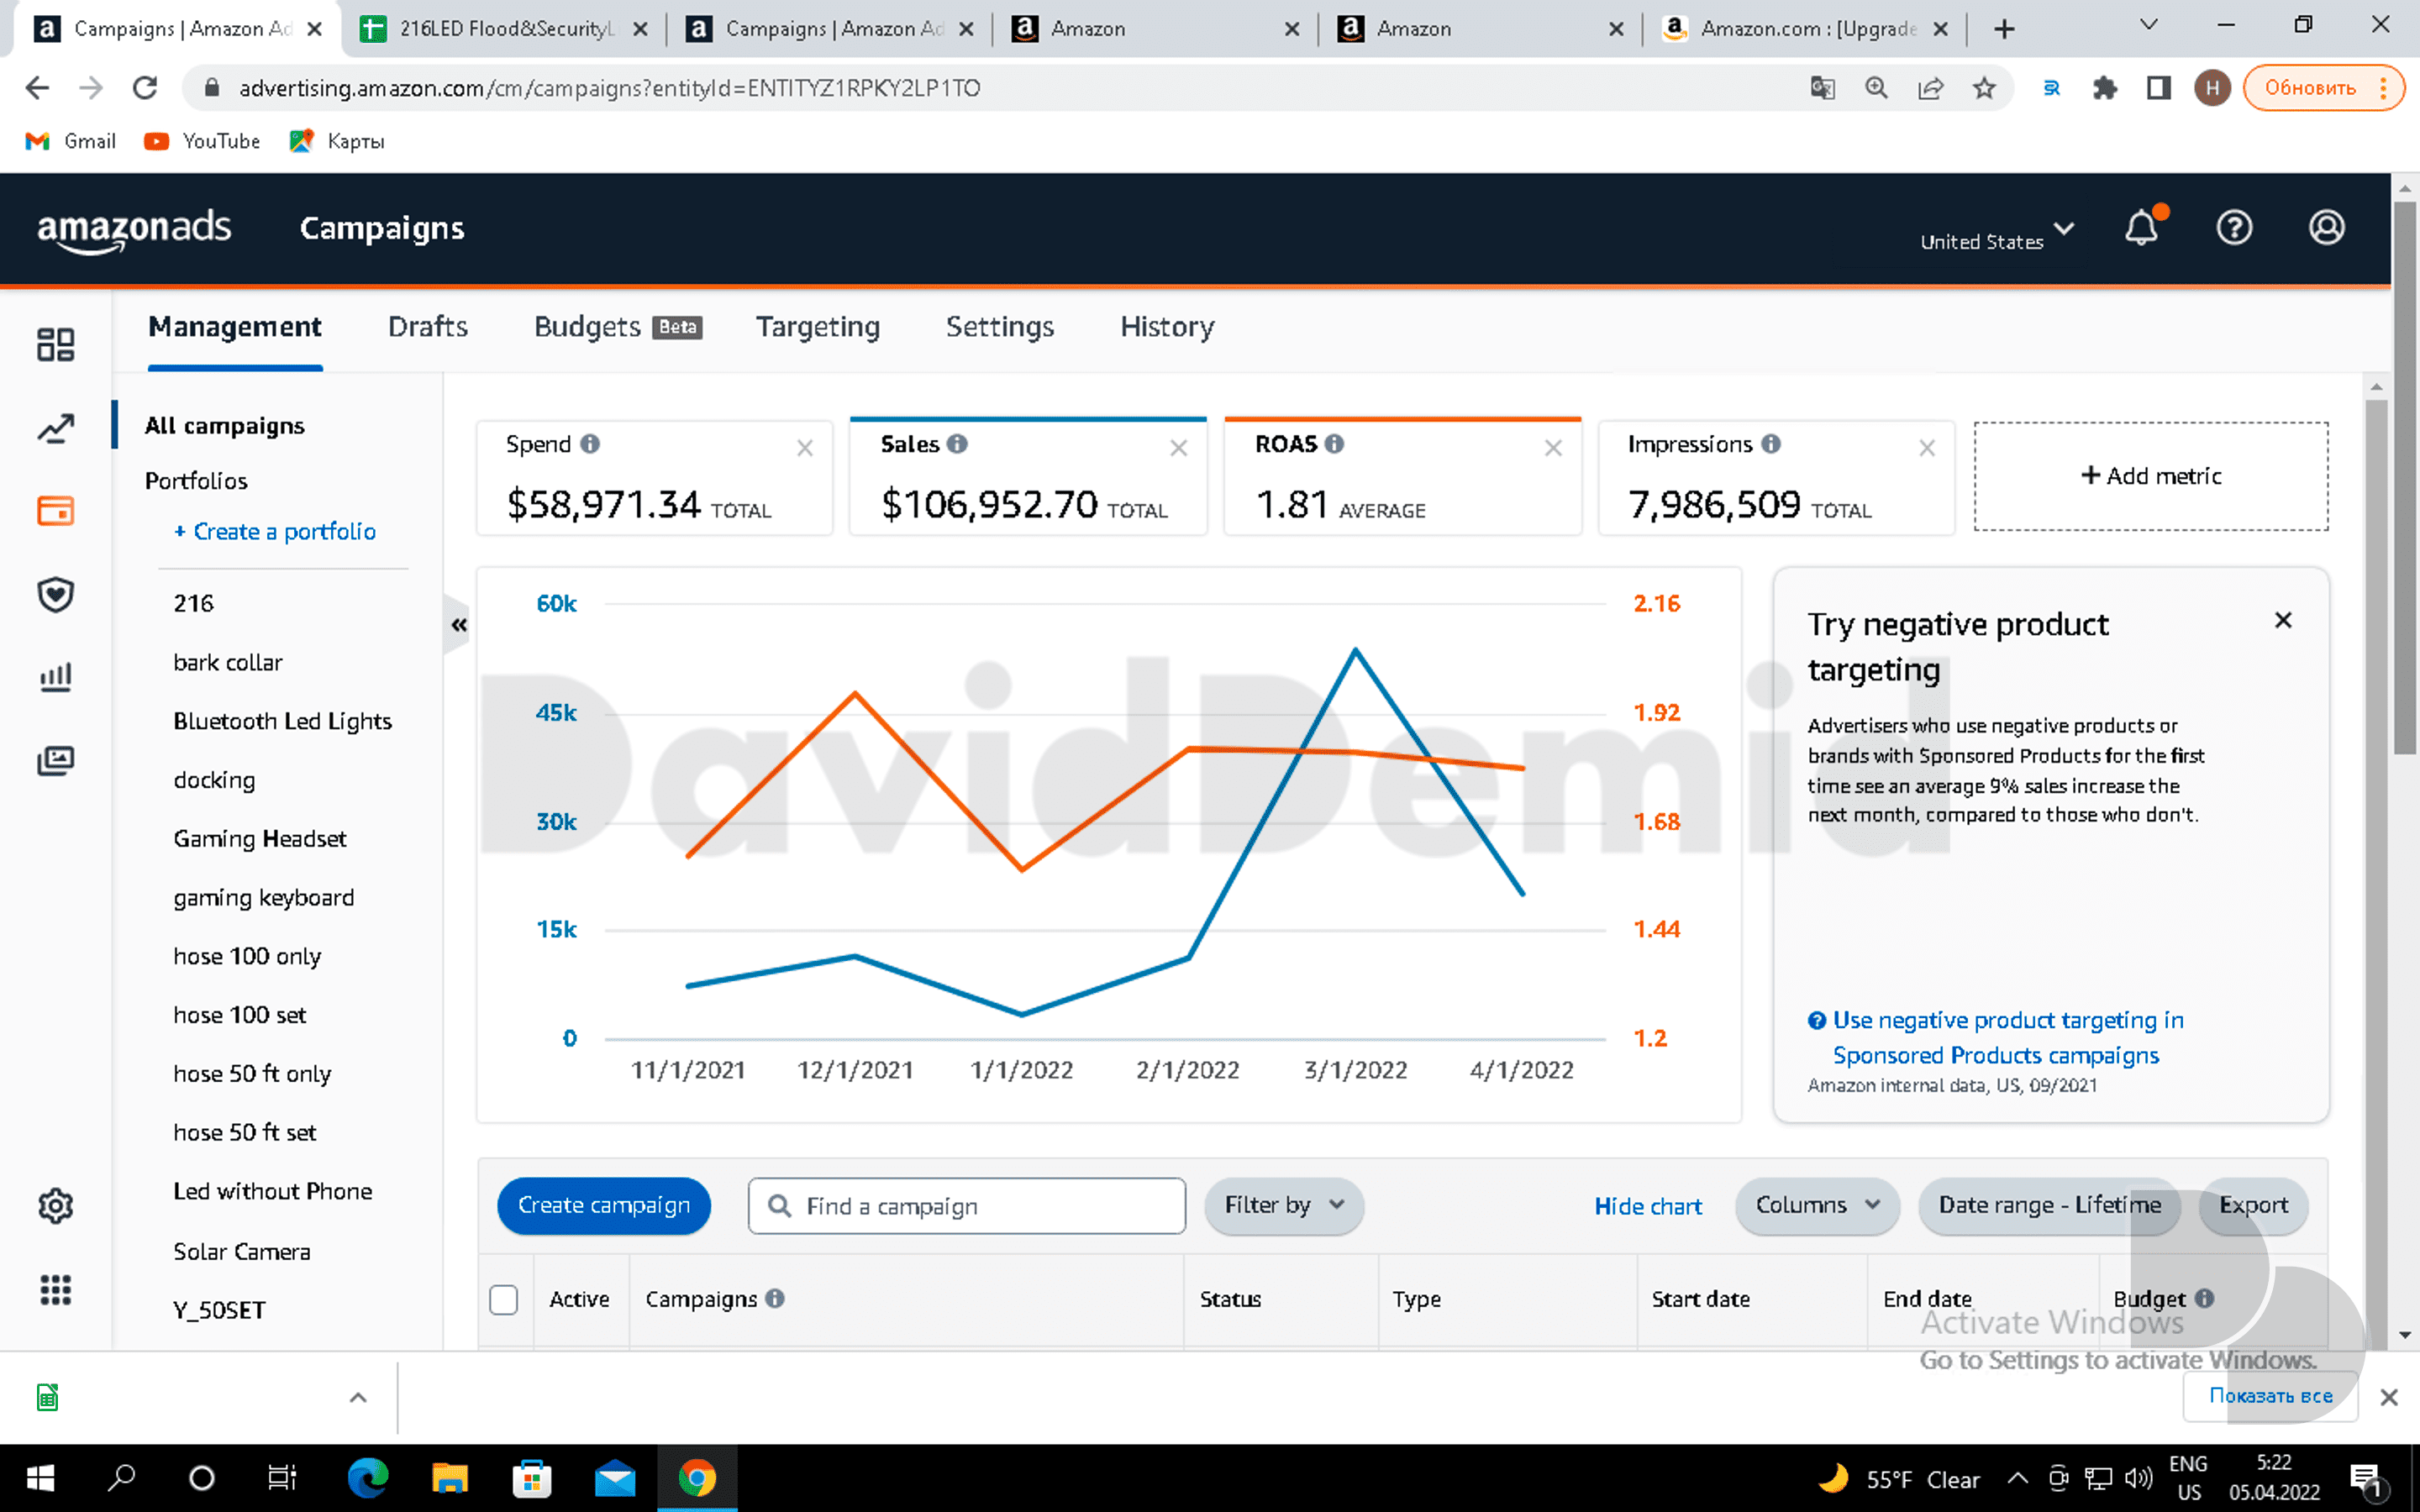Click the Hide chart link

(x=1648, y=1206)
